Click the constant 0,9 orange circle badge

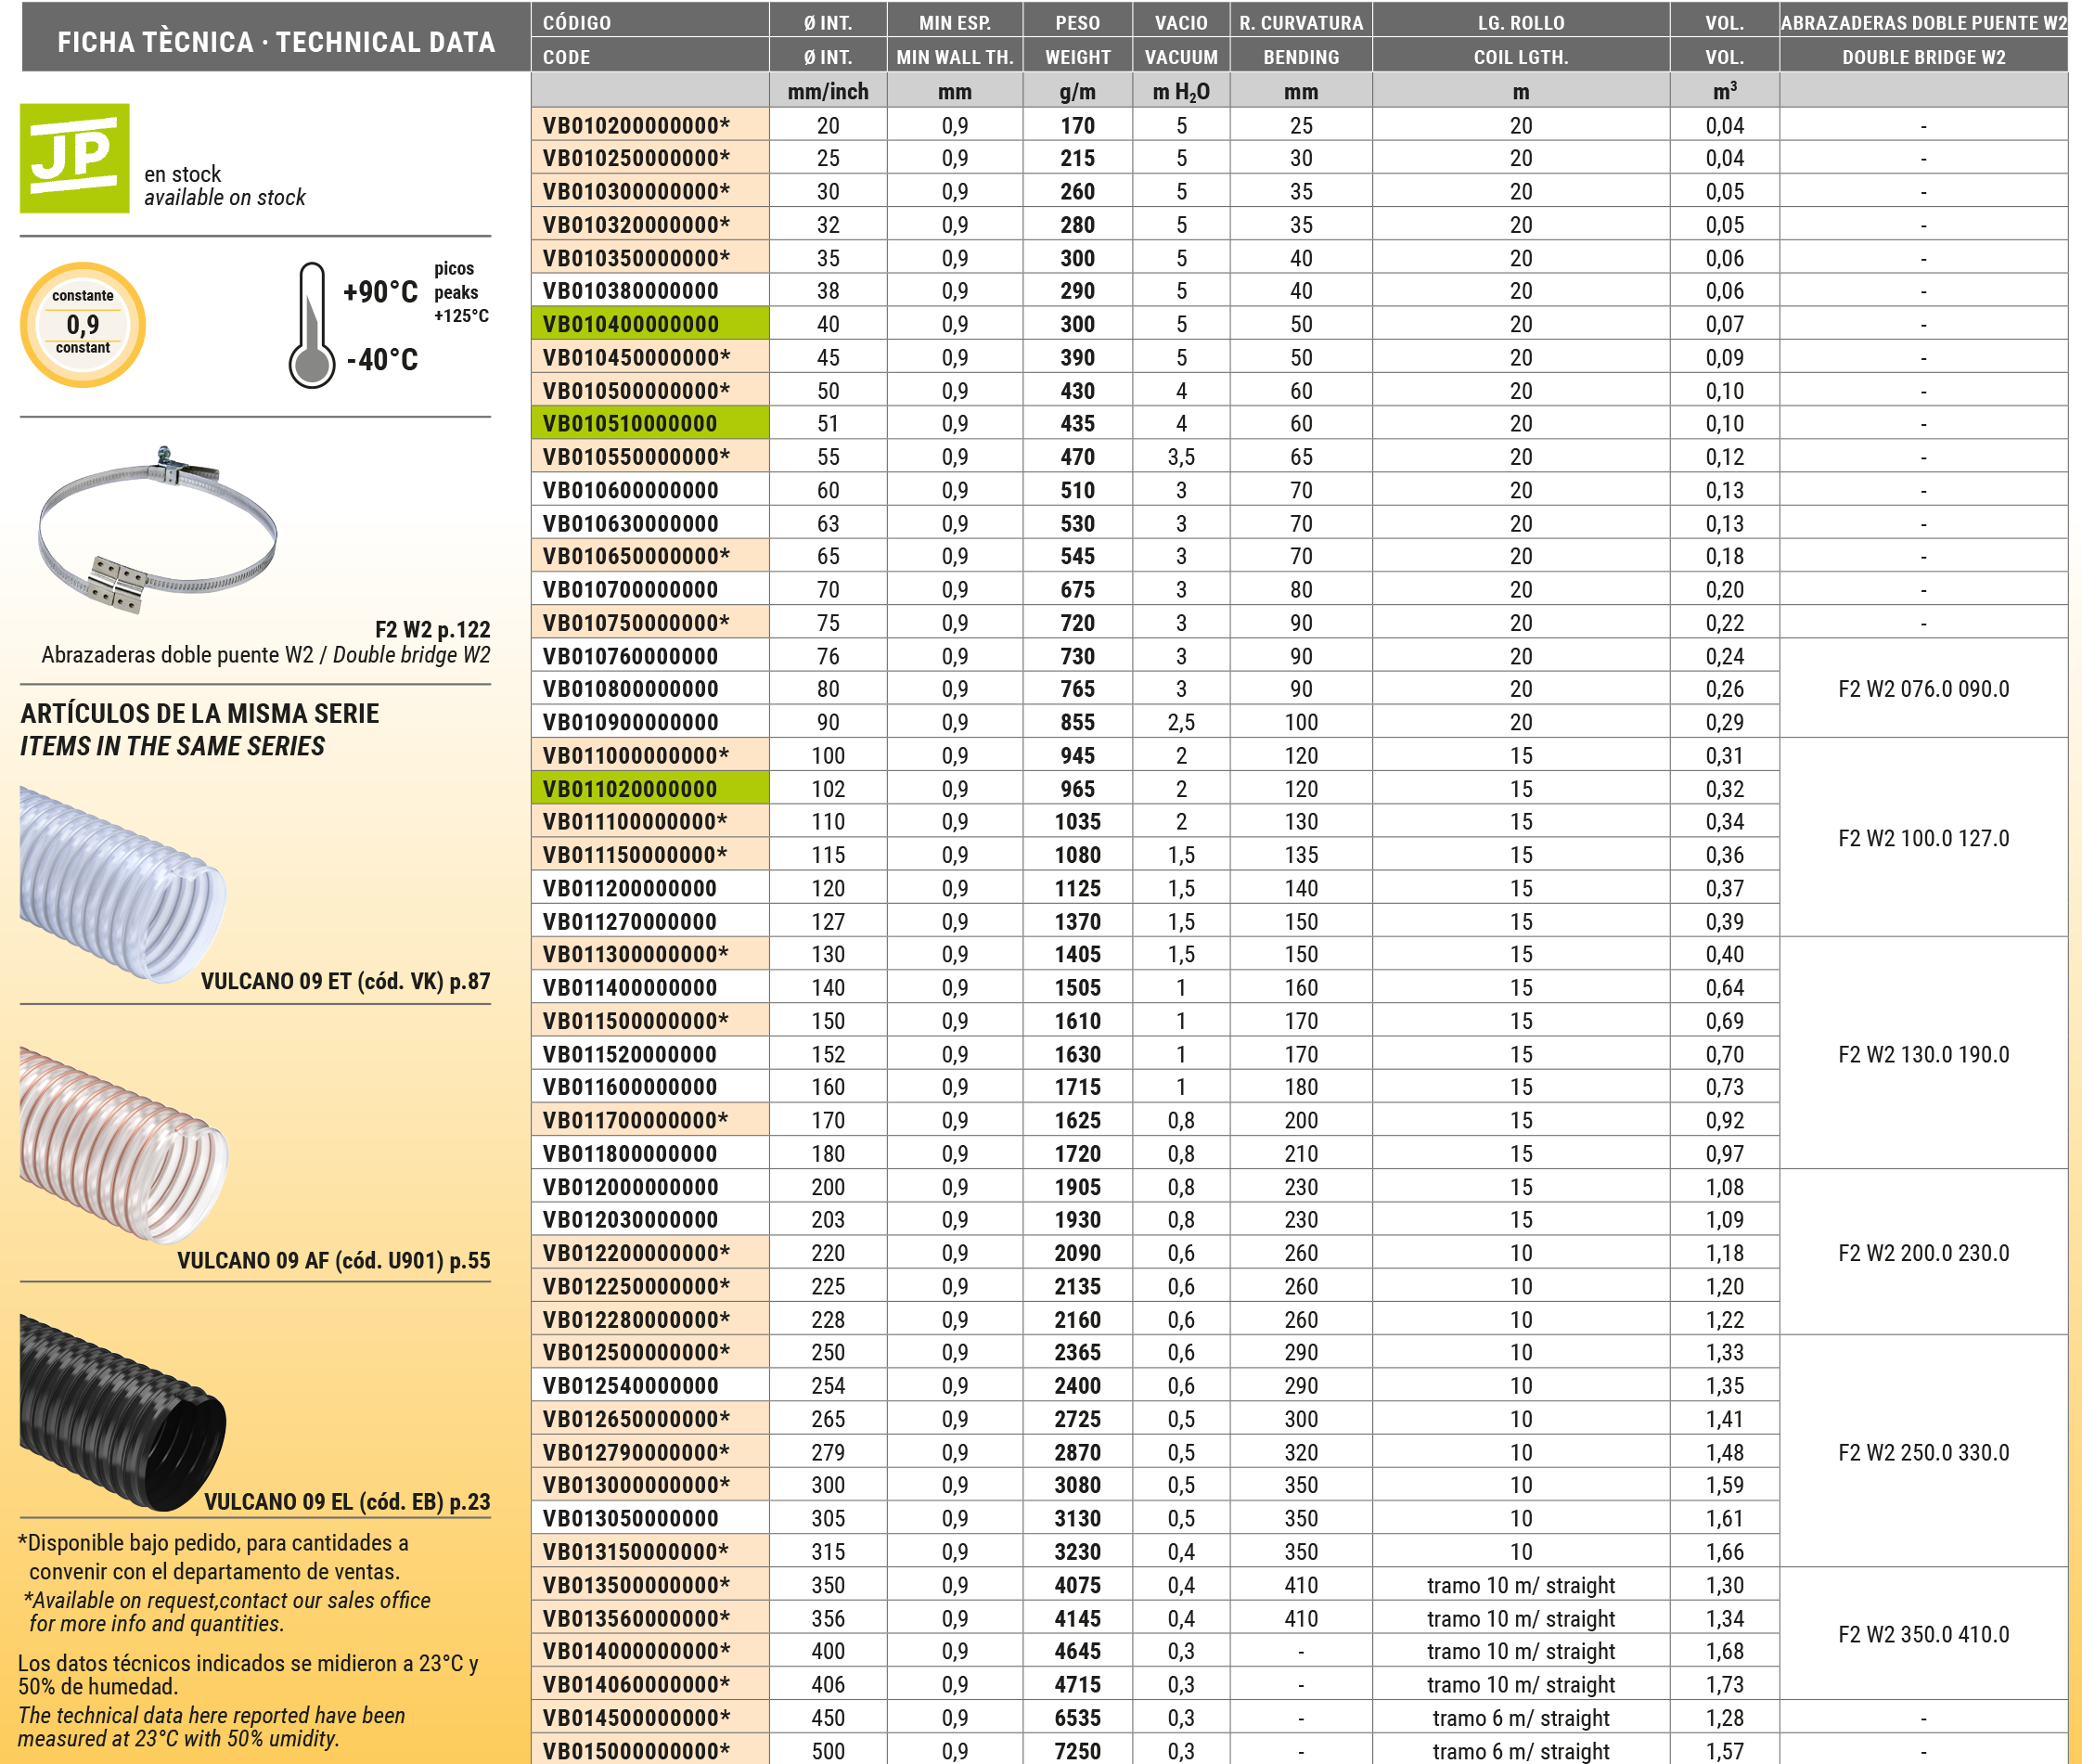coord(83,324)
